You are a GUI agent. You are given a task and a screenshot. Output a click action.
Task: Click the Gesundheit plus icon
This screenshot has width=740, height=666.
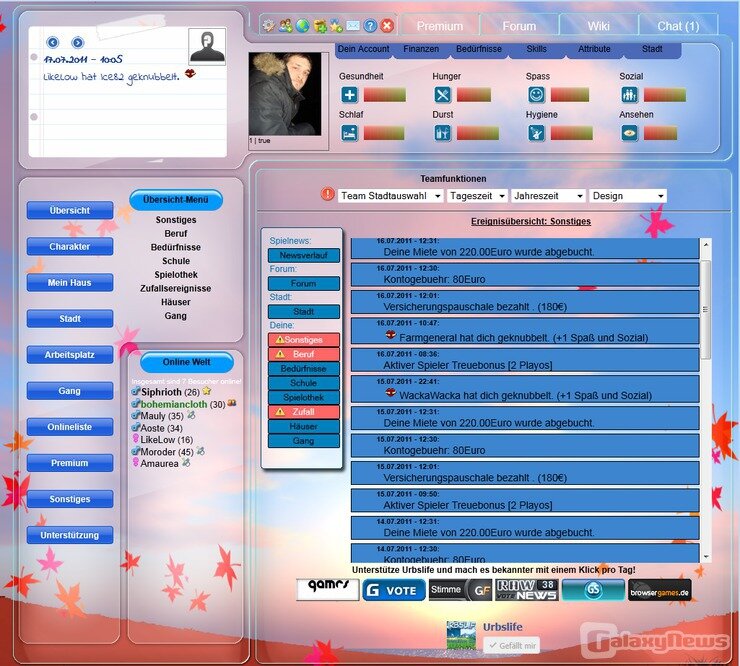[349, 95]
